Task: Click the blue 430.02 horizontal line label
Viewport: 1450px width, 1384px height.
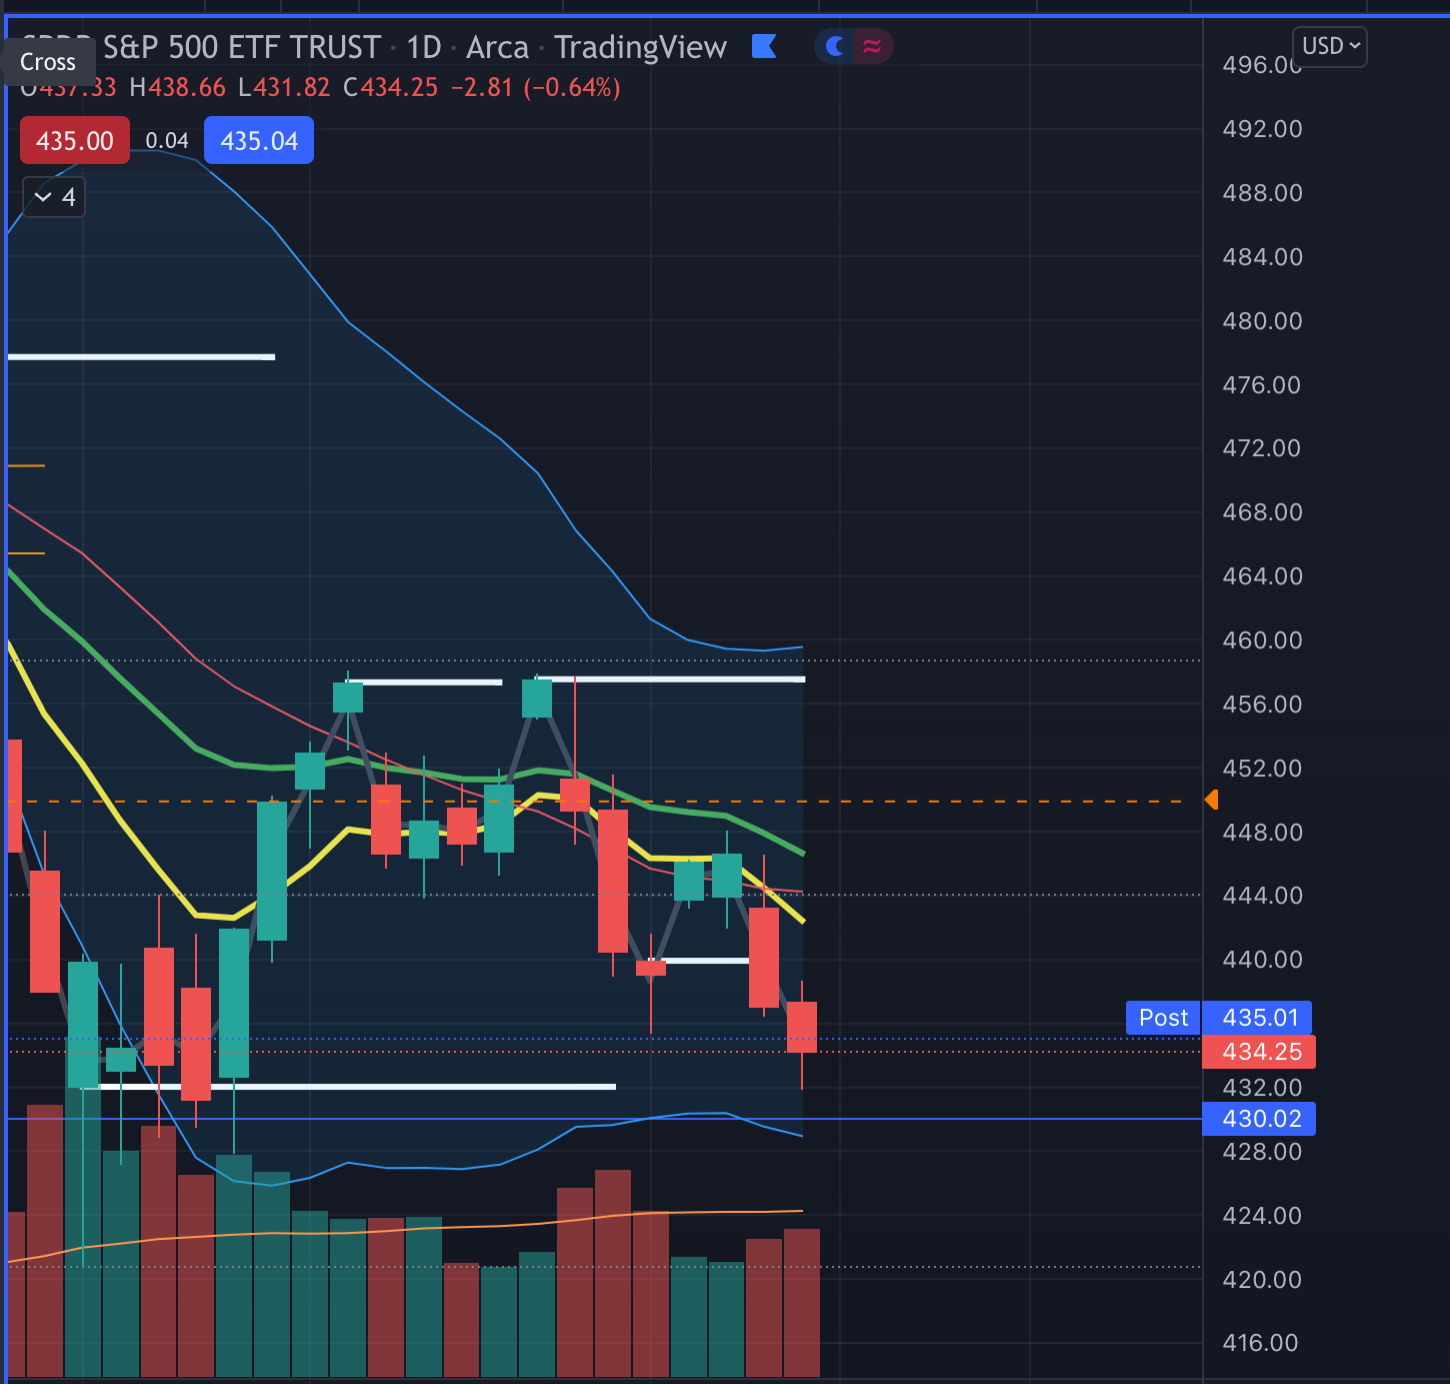Action: (x=1259, y=1119)
